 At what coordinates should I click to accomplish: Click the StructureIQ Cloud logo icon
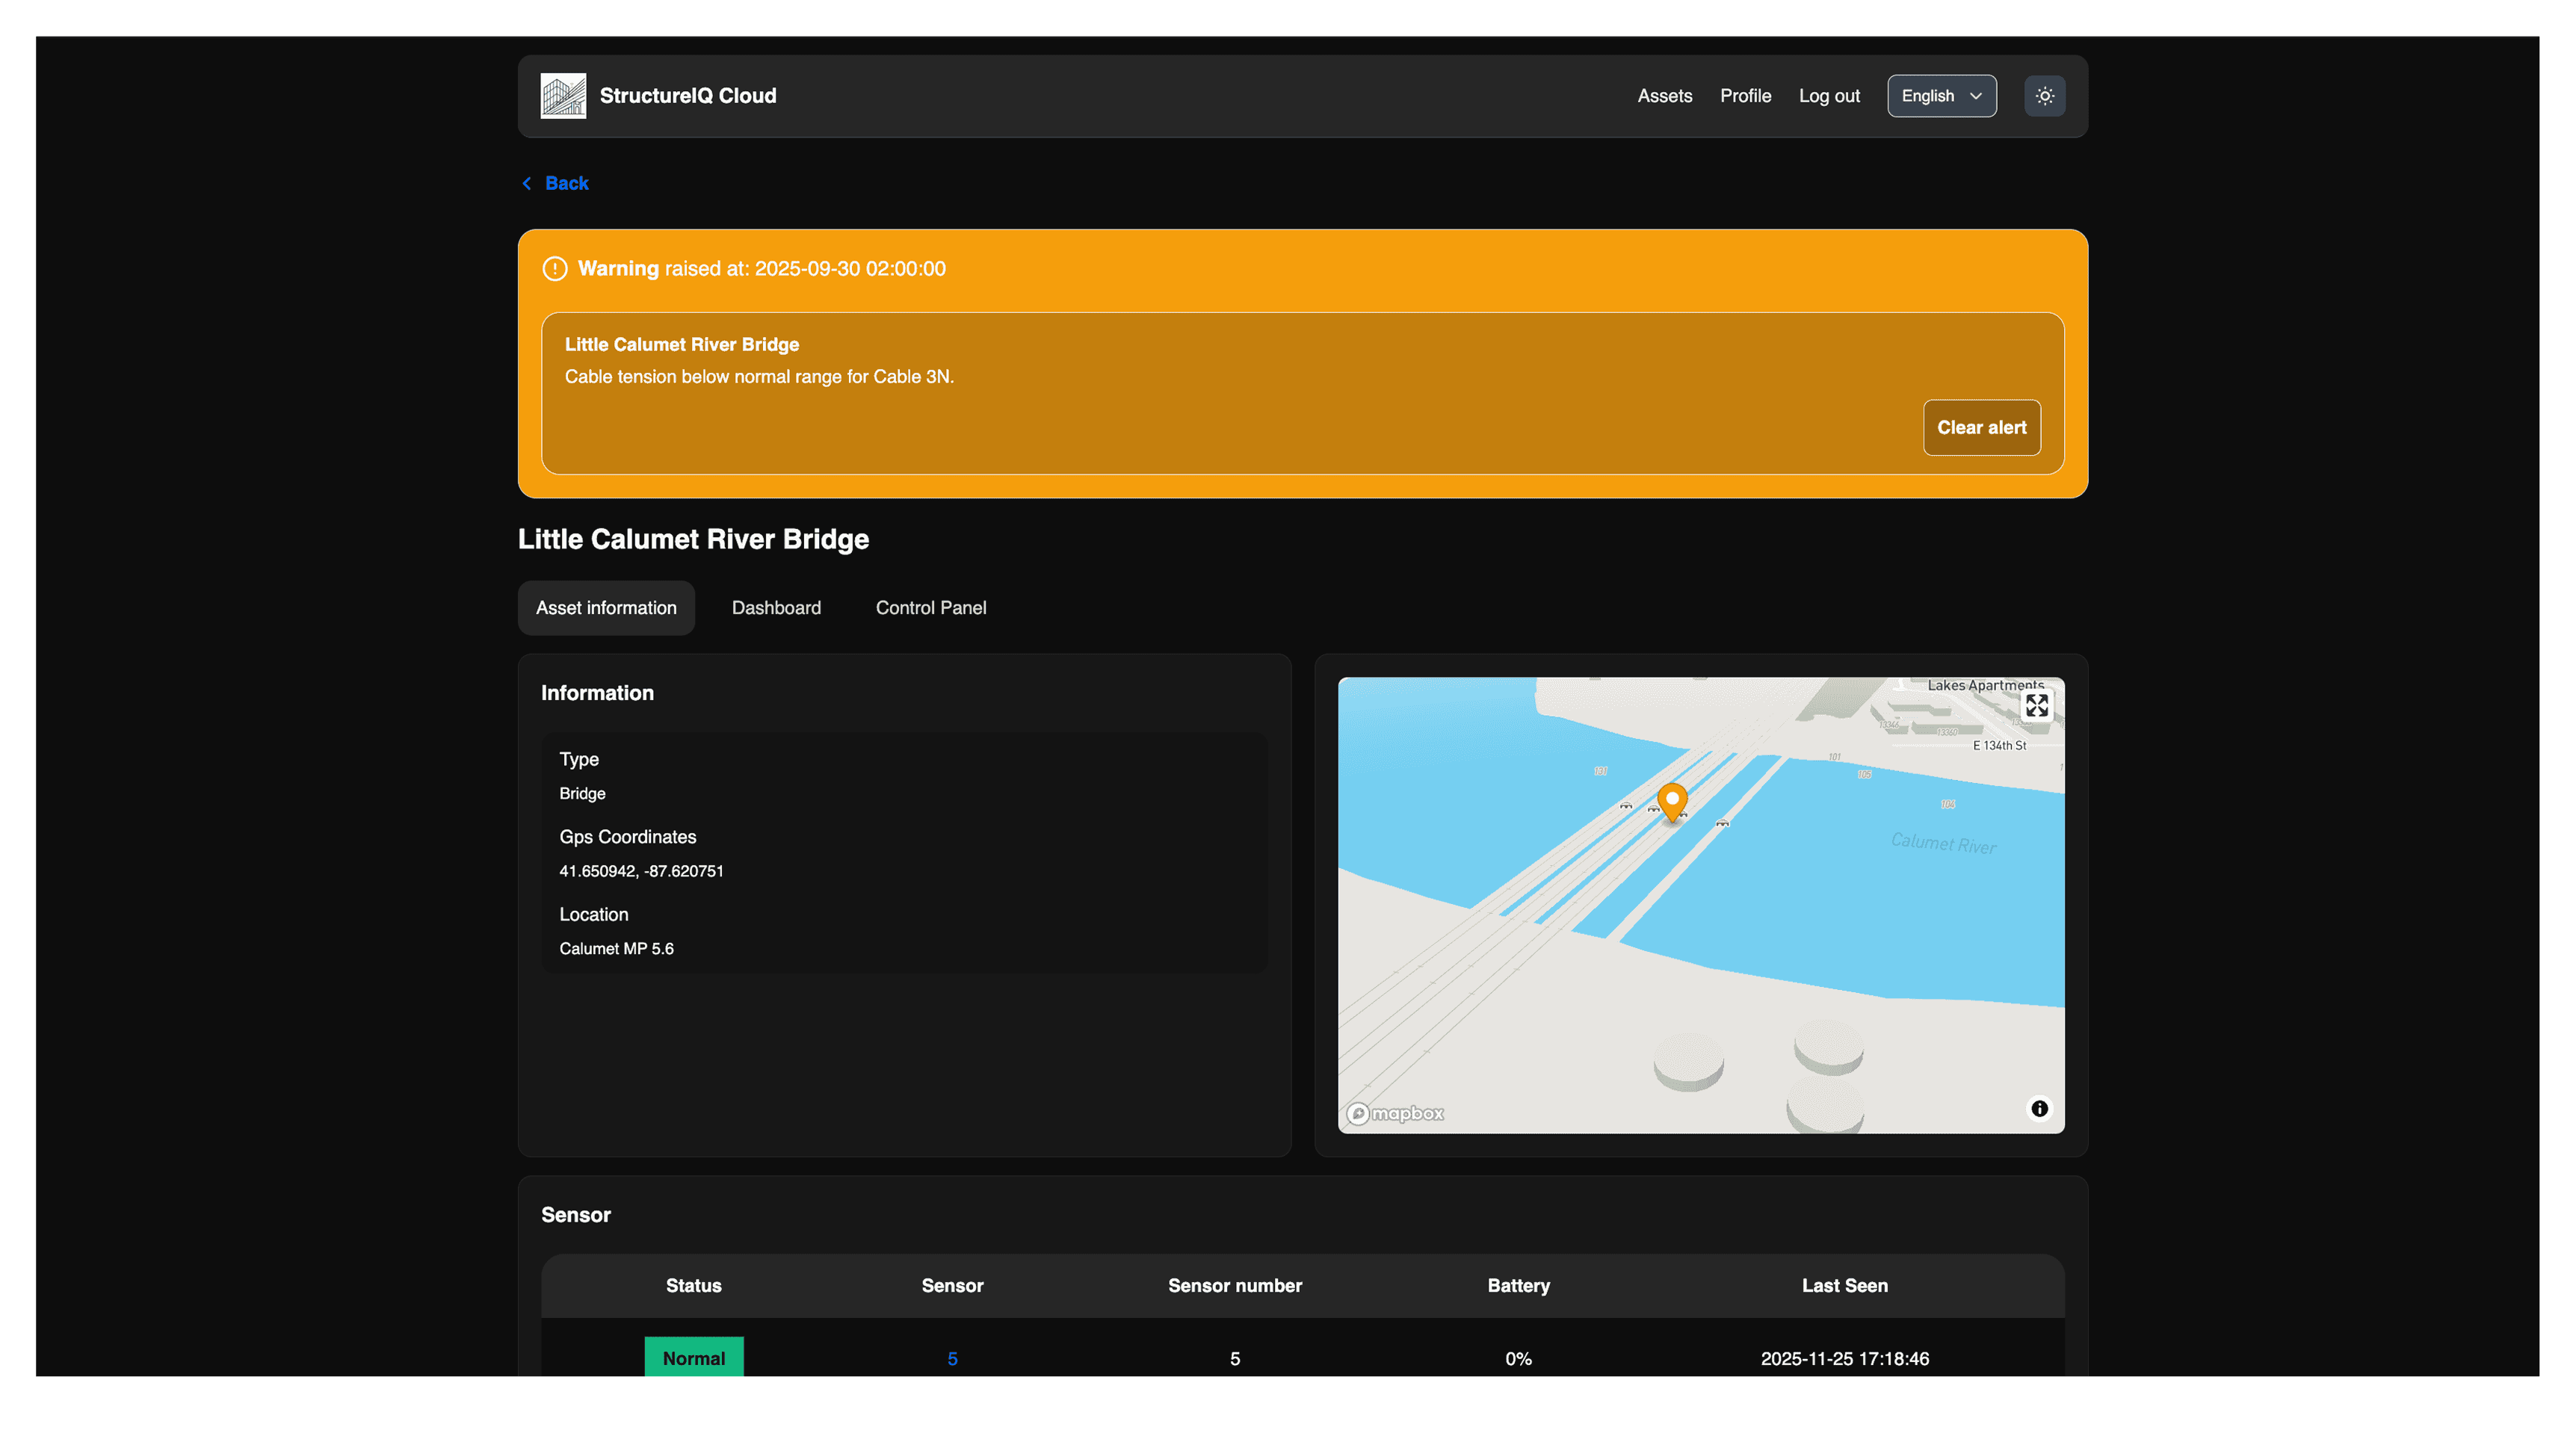click(563, 96)
